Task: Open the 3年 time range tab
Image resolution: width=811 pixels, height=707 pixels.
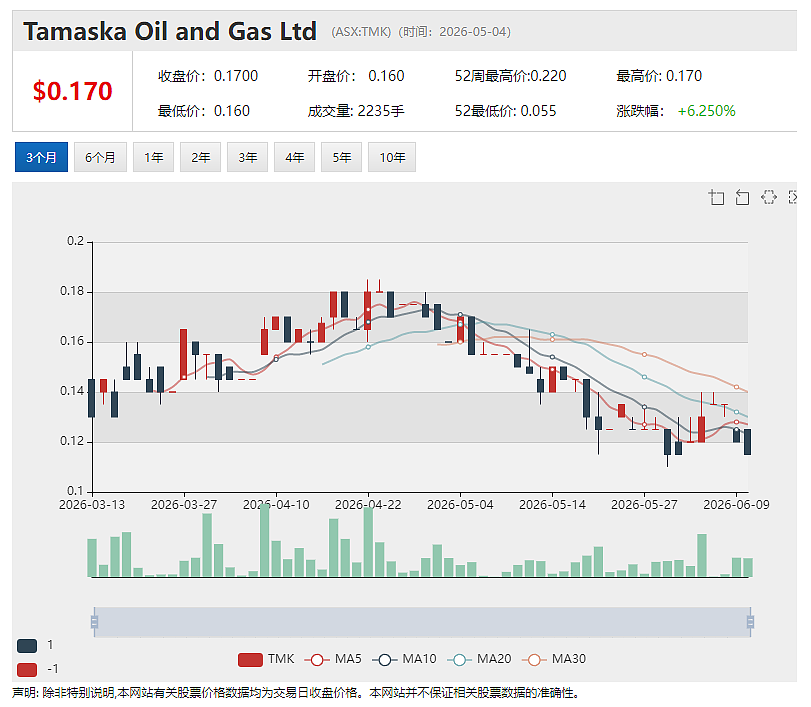Action: tap(248, 157)
